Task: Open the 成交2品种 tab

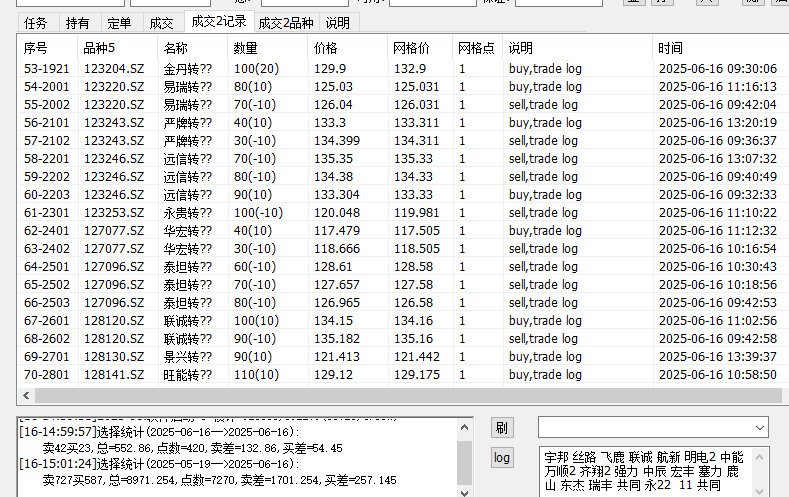Action: pyautogui.click(x=286, y=23)
